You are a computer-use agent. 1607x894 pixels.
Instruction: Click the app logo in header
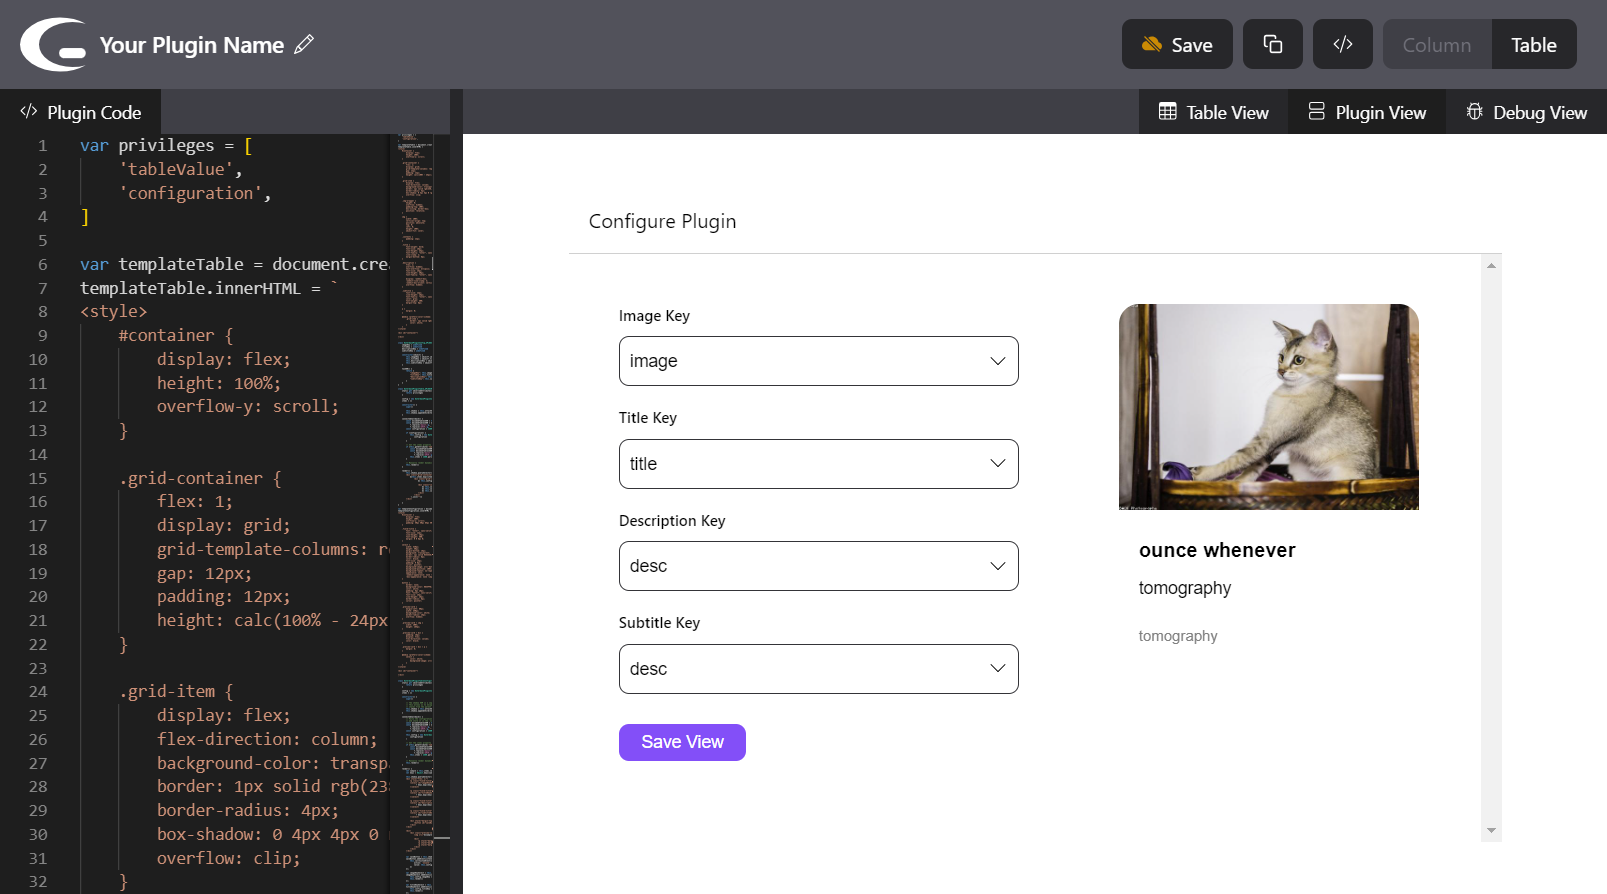pyautogui.click(x=54, y=45)
